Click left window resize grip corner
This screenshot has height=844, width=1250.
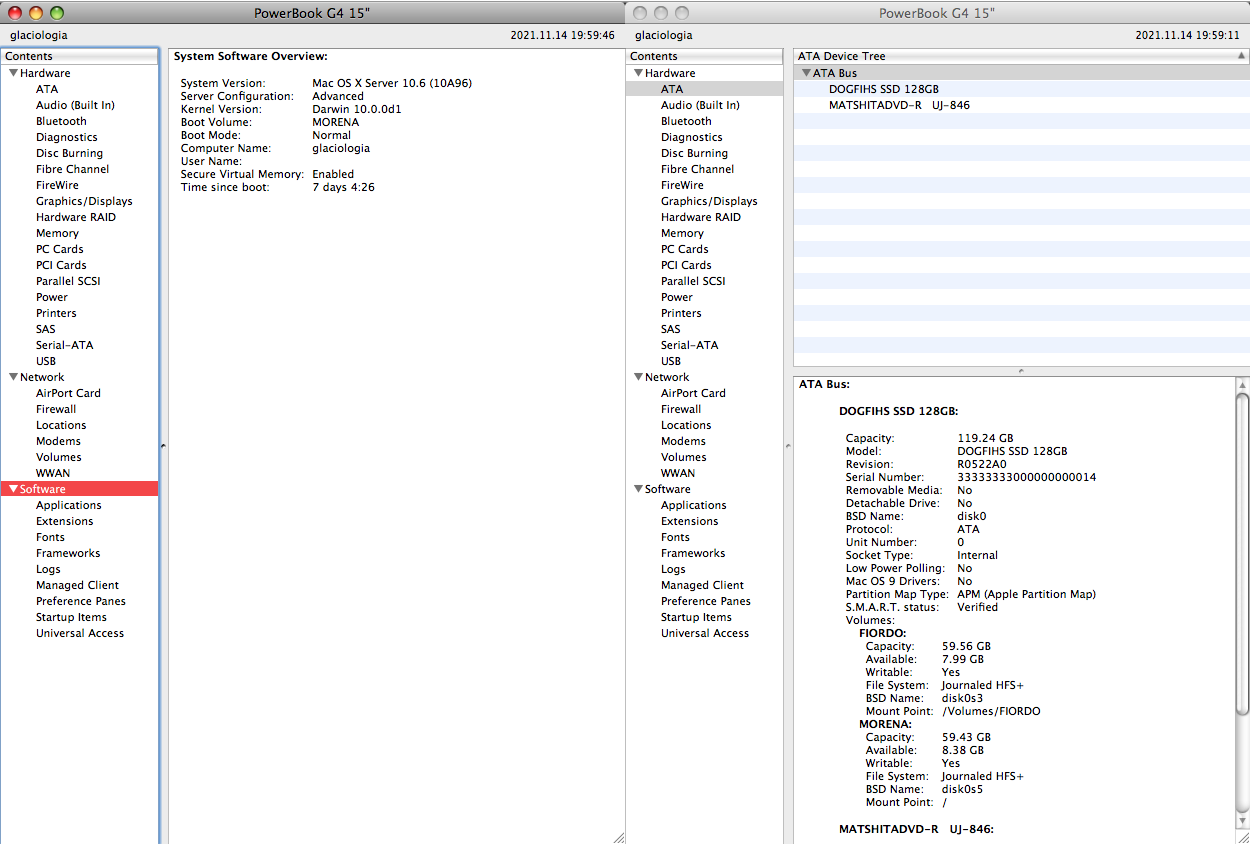pos(618,837)
